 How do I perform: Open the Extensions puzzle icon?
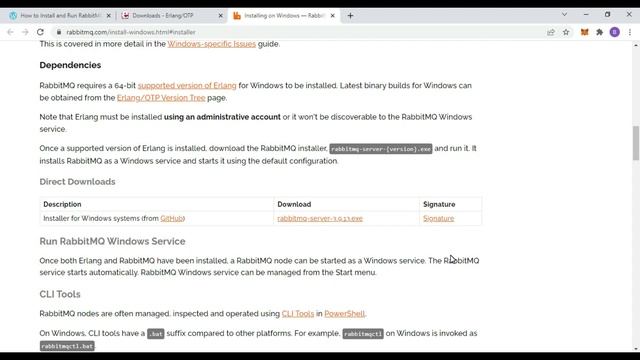pyautogui.click(x=600, y=32)
